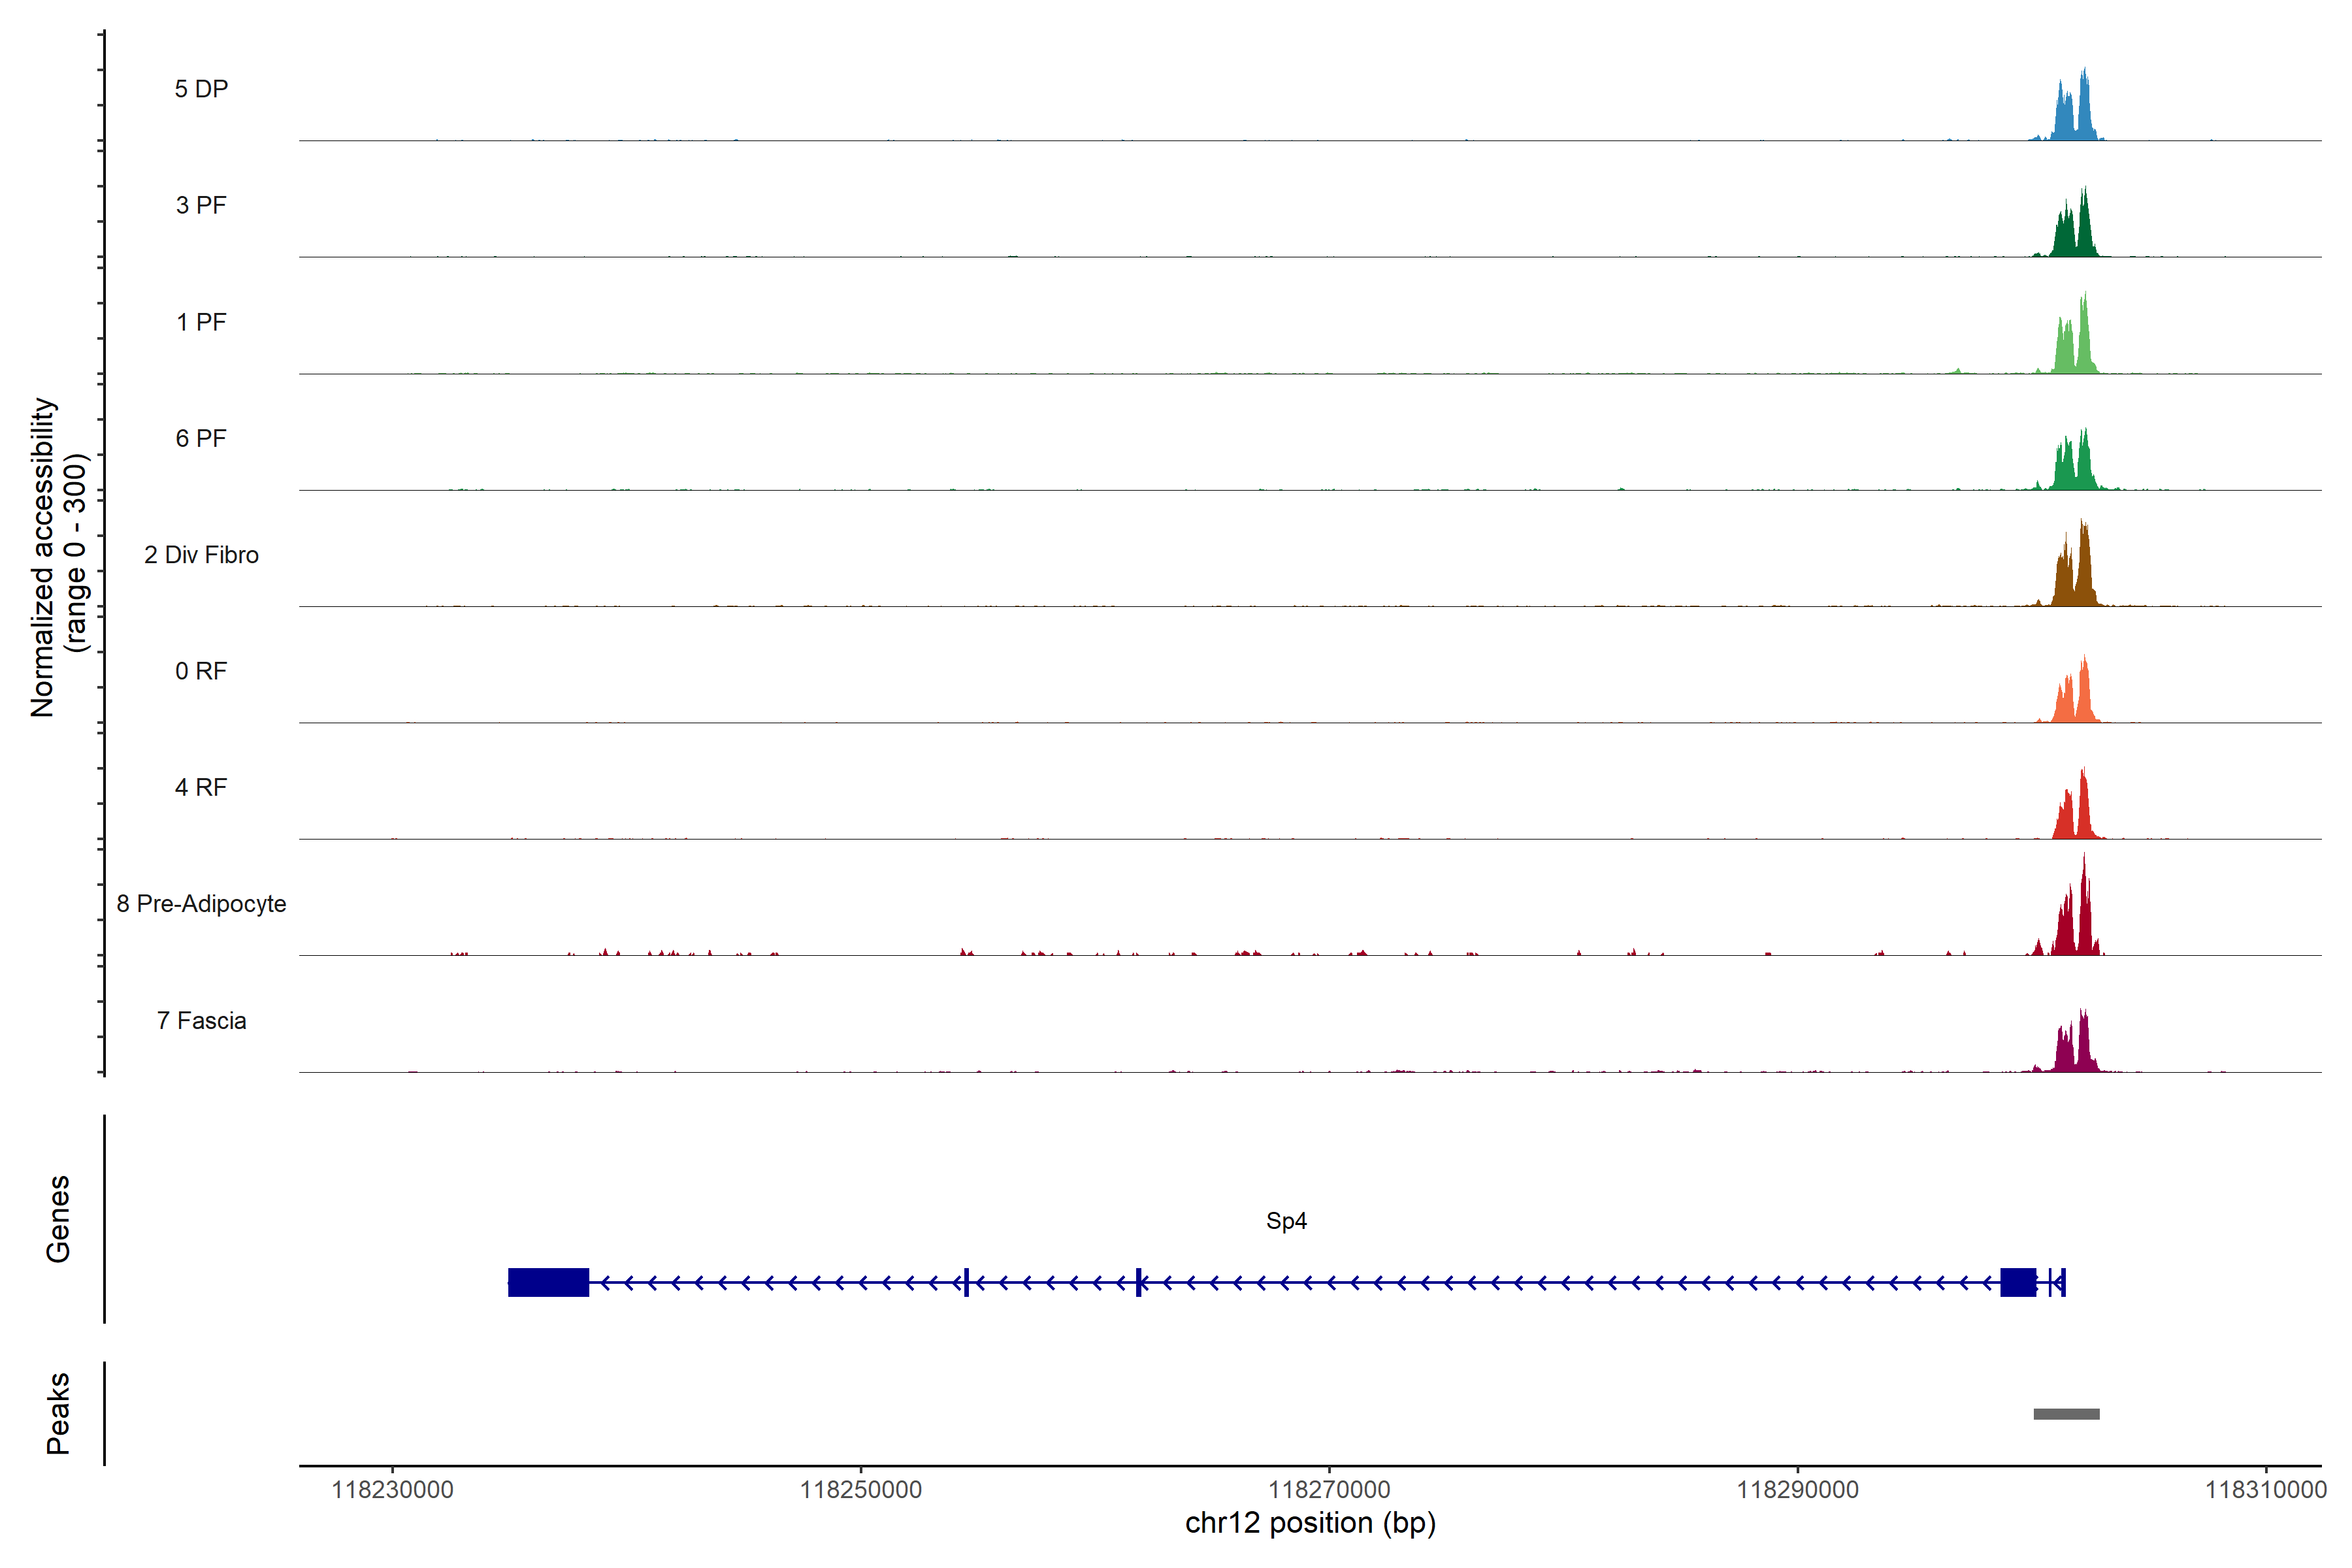The image size is (2352, 1568).
Task: Click the chr12 position (bp) axis title
Action: coord(1310,1523)
